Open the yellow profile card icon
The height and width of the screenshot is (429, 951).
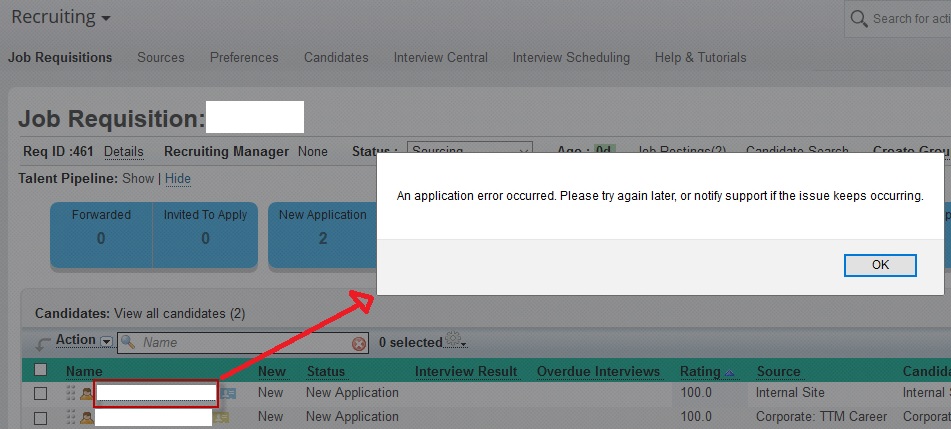[x=221, y=417]
